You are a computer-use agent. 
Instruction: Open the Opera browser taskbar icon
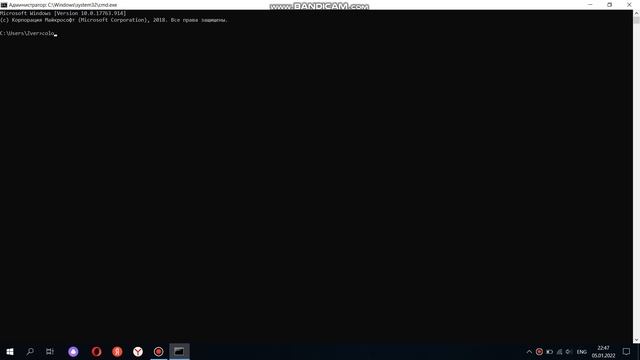coord(96,351)
